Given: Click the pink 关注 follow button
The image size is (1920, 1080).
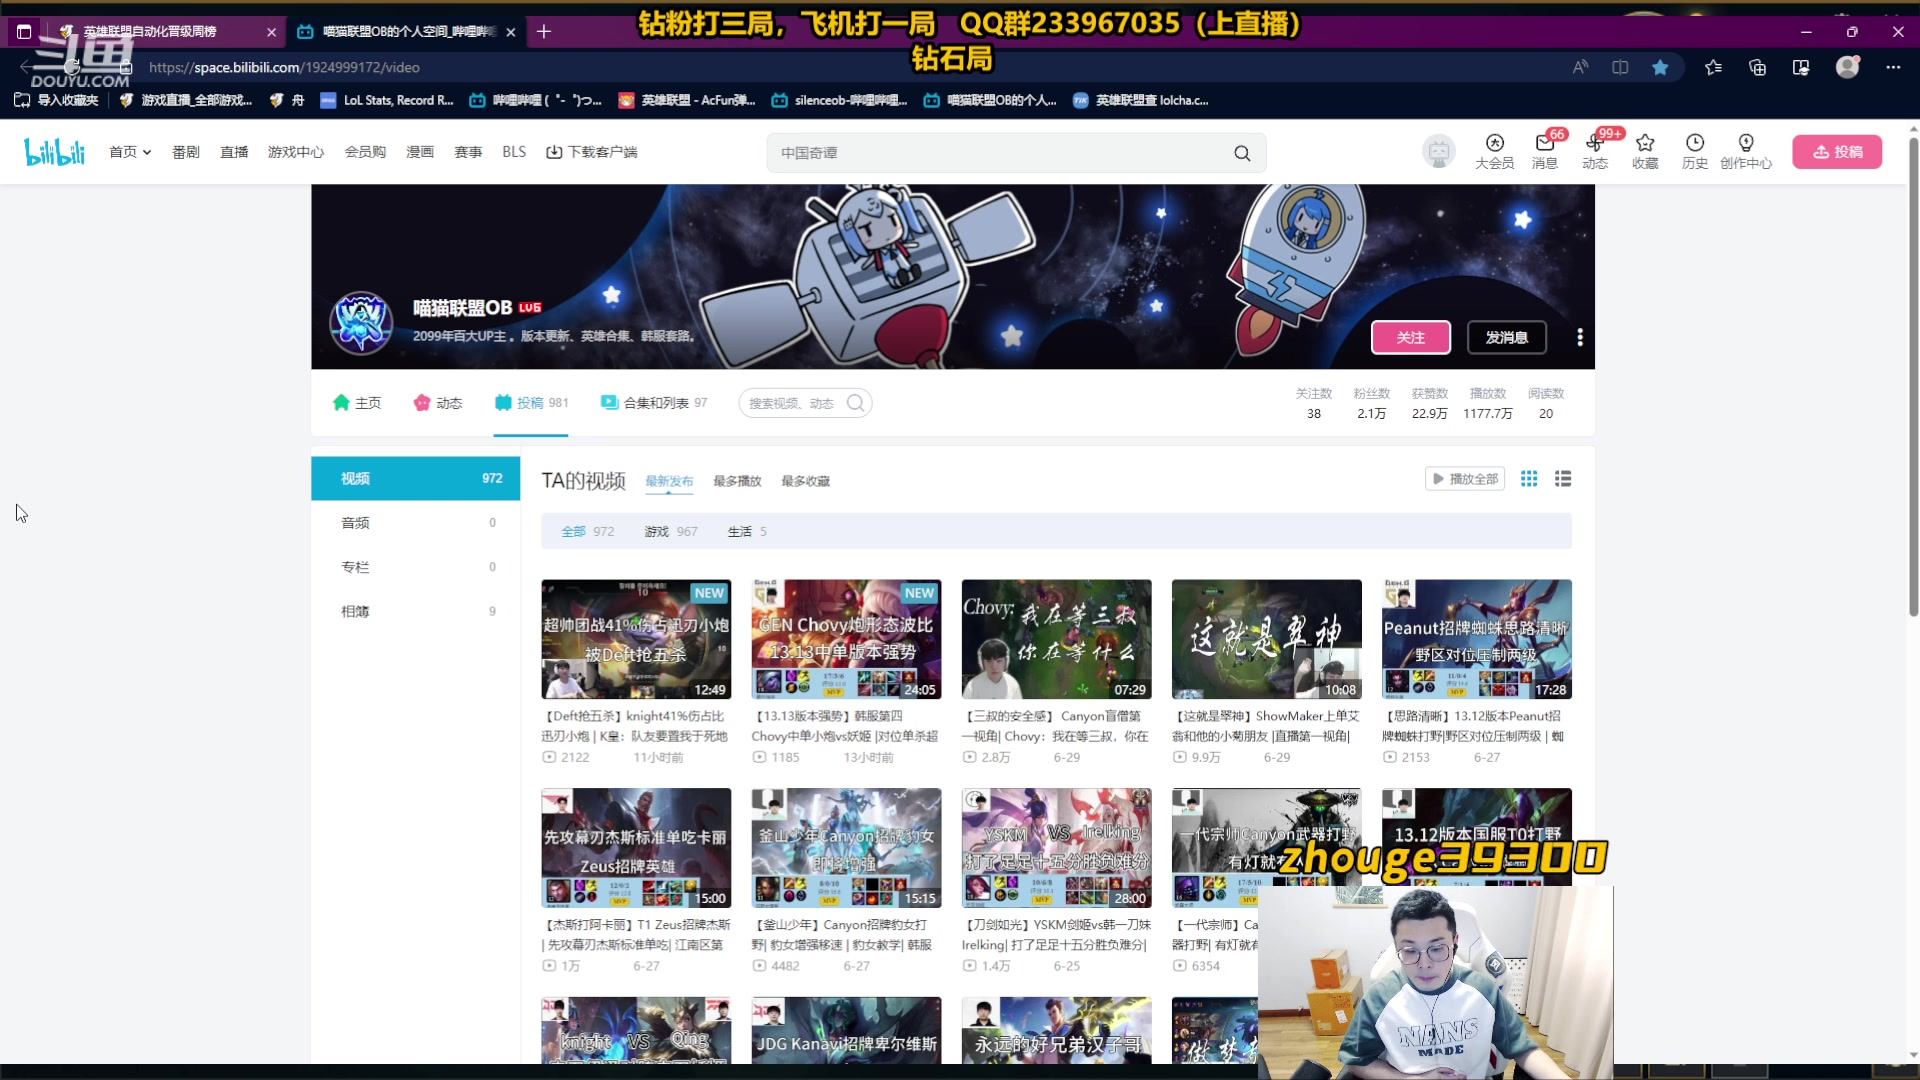Looking at the screenshot, I should coord(1410,338).
